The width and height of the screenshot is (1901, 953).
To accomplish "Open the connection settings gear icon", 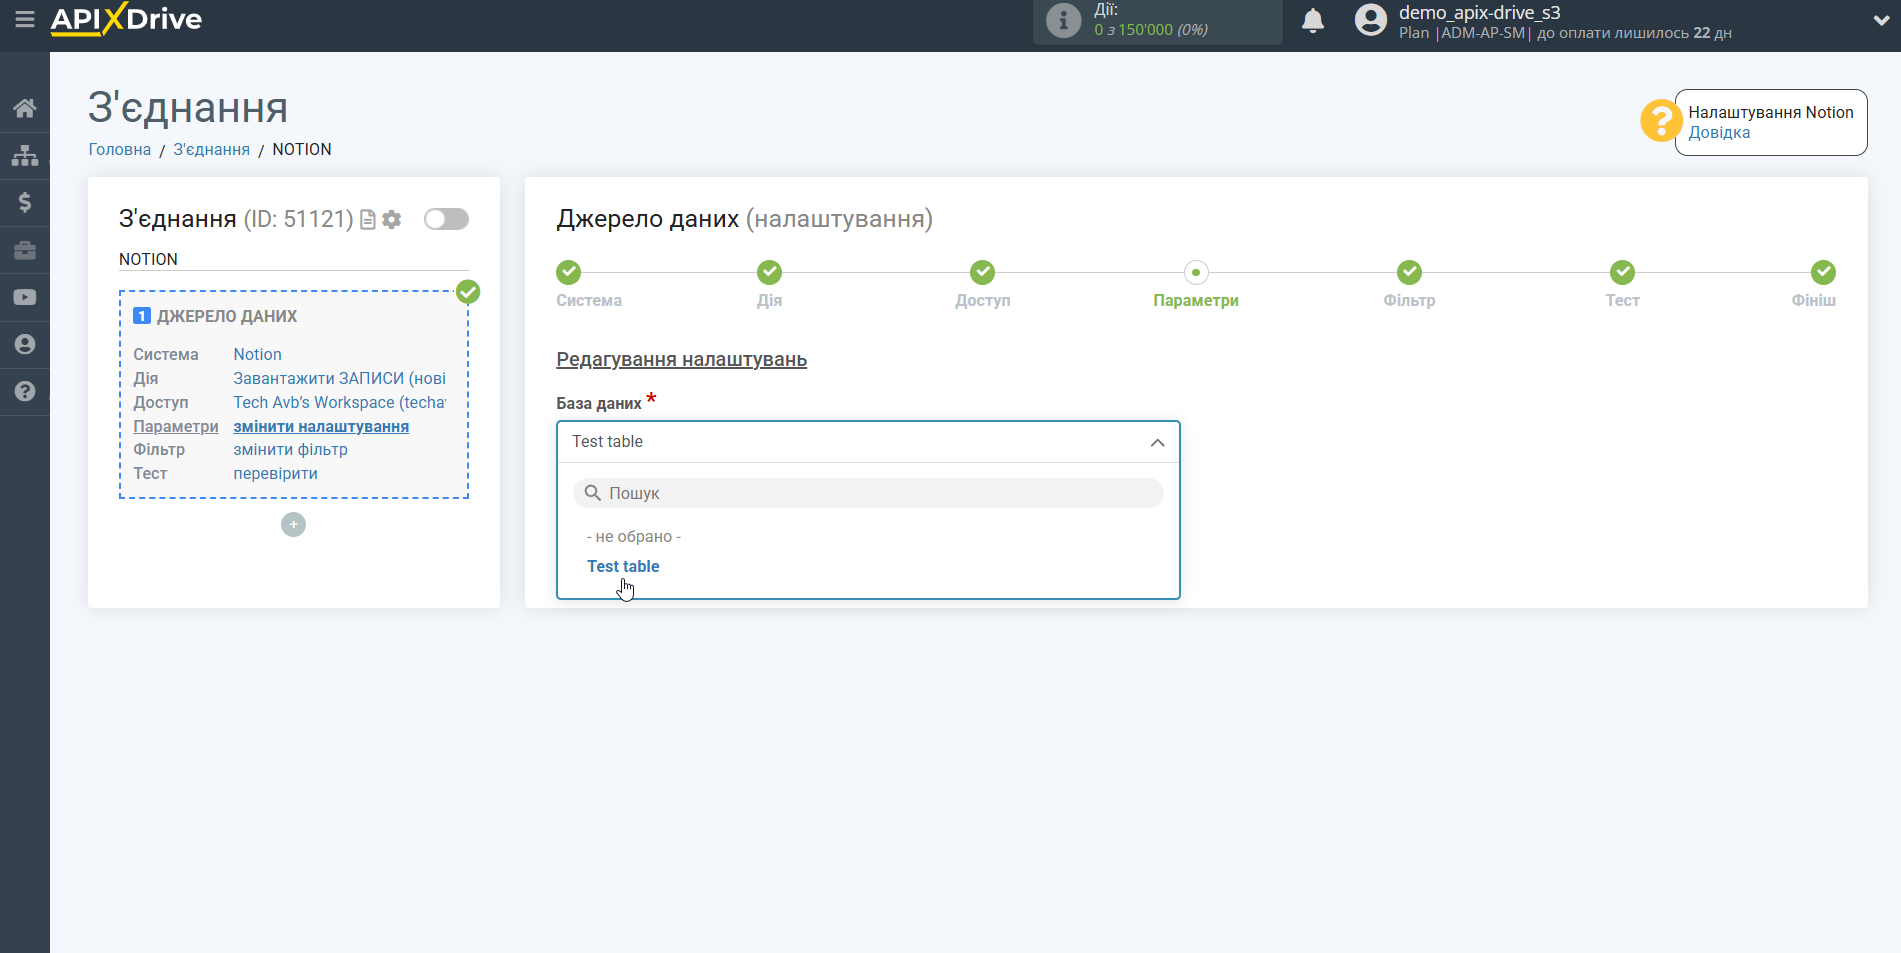I will coord(392,219).
